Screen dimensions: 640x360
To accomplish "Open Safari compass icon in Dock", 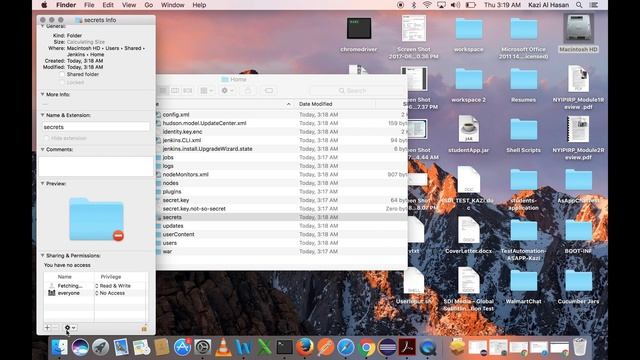I will [x=346, y=347].
